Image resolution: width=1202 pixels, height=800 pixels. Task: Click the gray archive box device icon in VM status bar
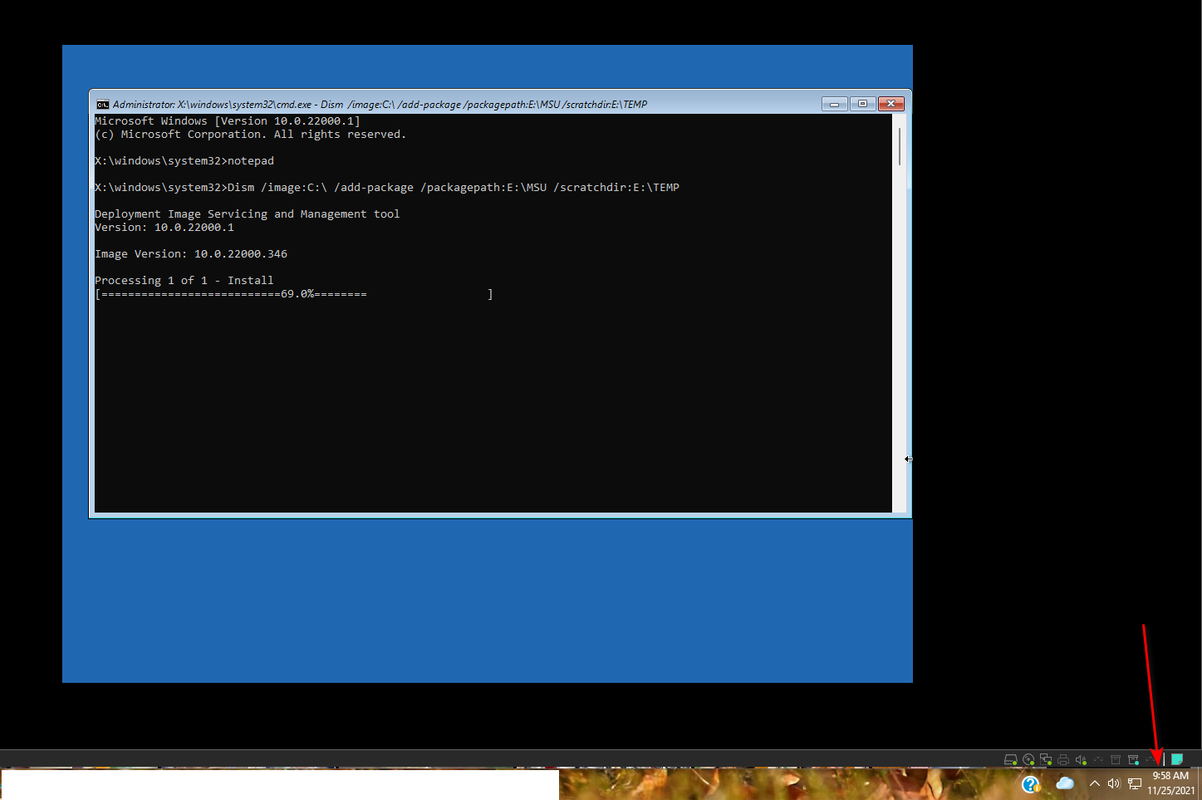(1116, 760)
